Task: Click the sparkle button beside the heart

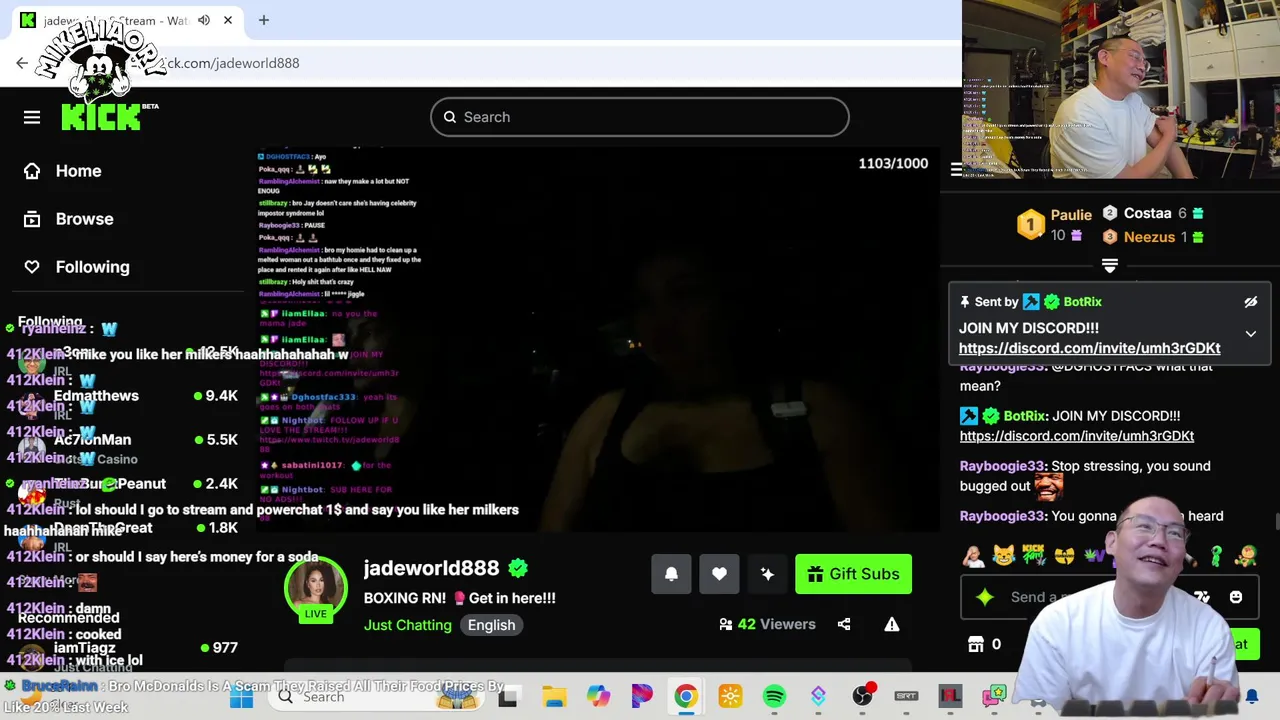Action: coord(767,574)
